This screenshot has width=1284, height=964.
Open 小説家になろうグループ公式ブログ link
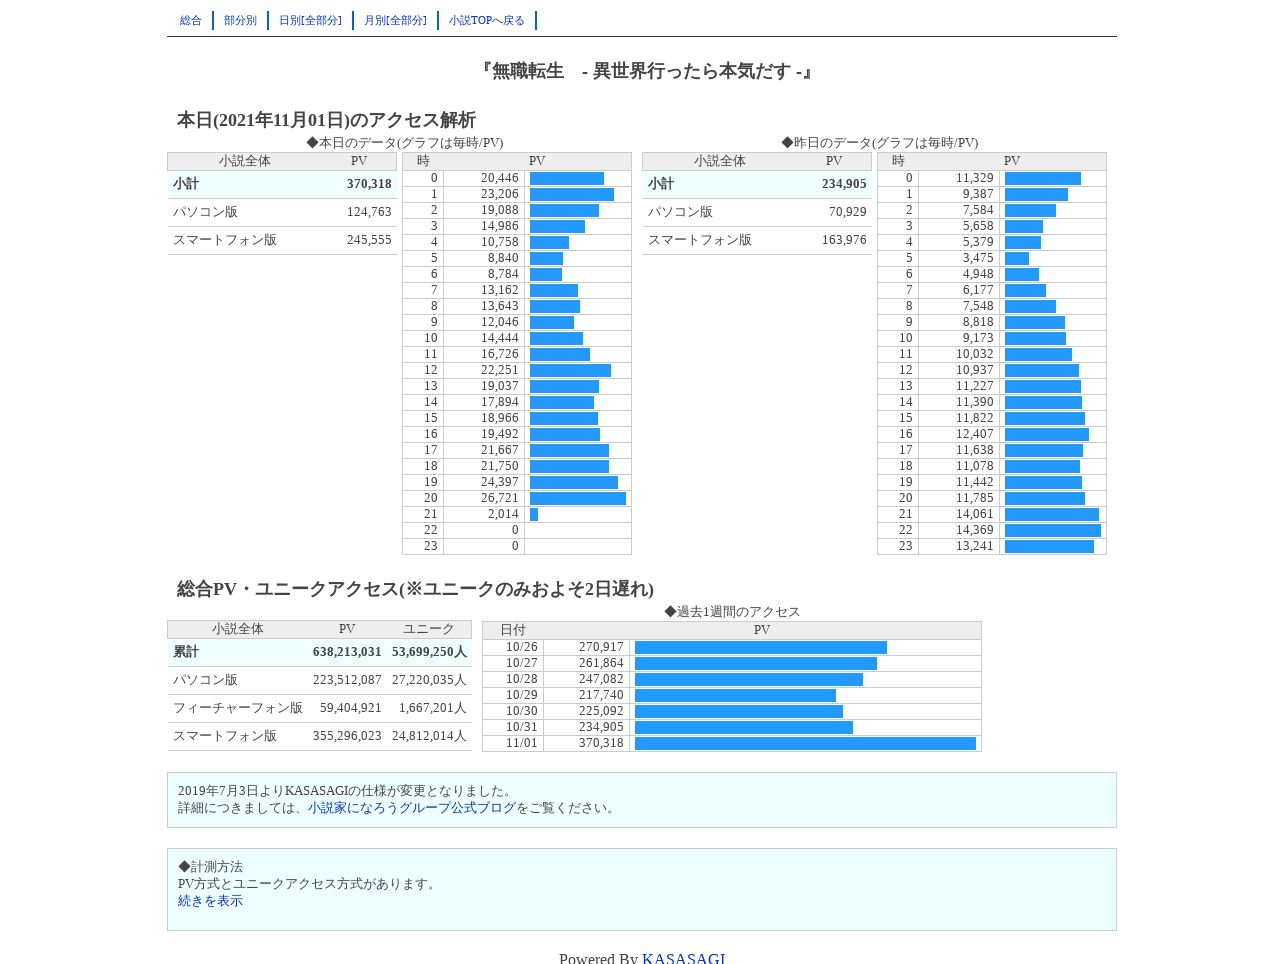412,808
